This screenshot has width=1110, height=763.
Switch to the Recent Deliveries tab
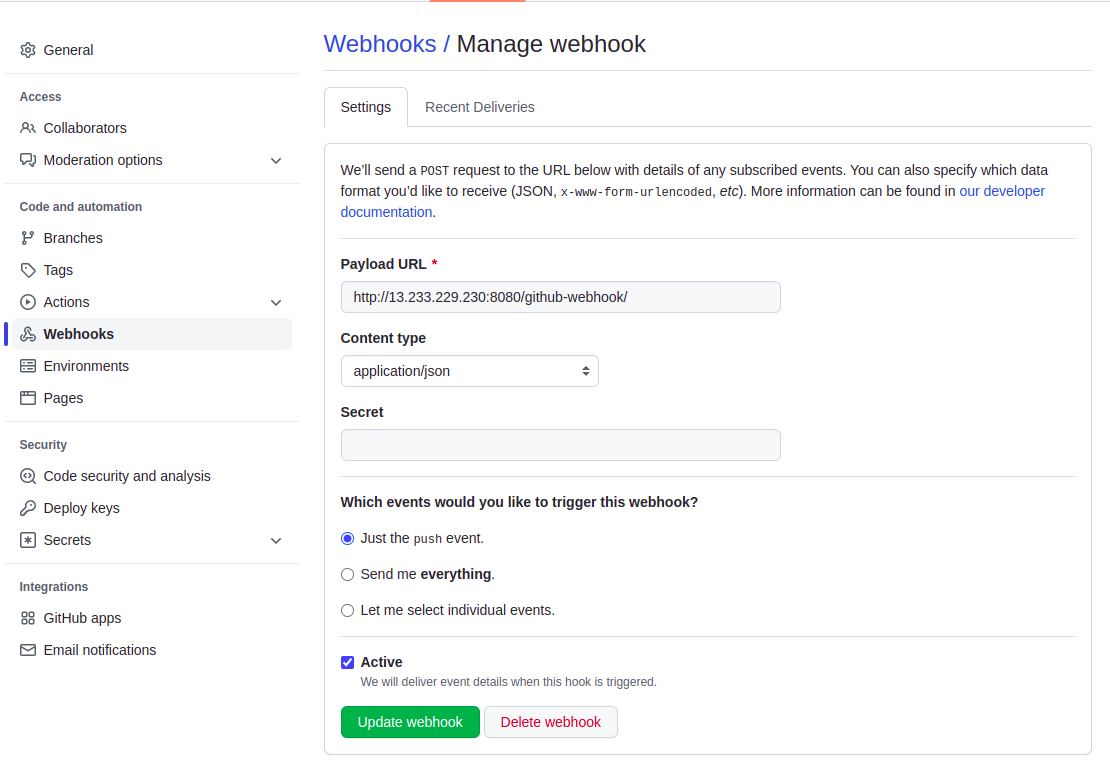(x=480, y=107)
